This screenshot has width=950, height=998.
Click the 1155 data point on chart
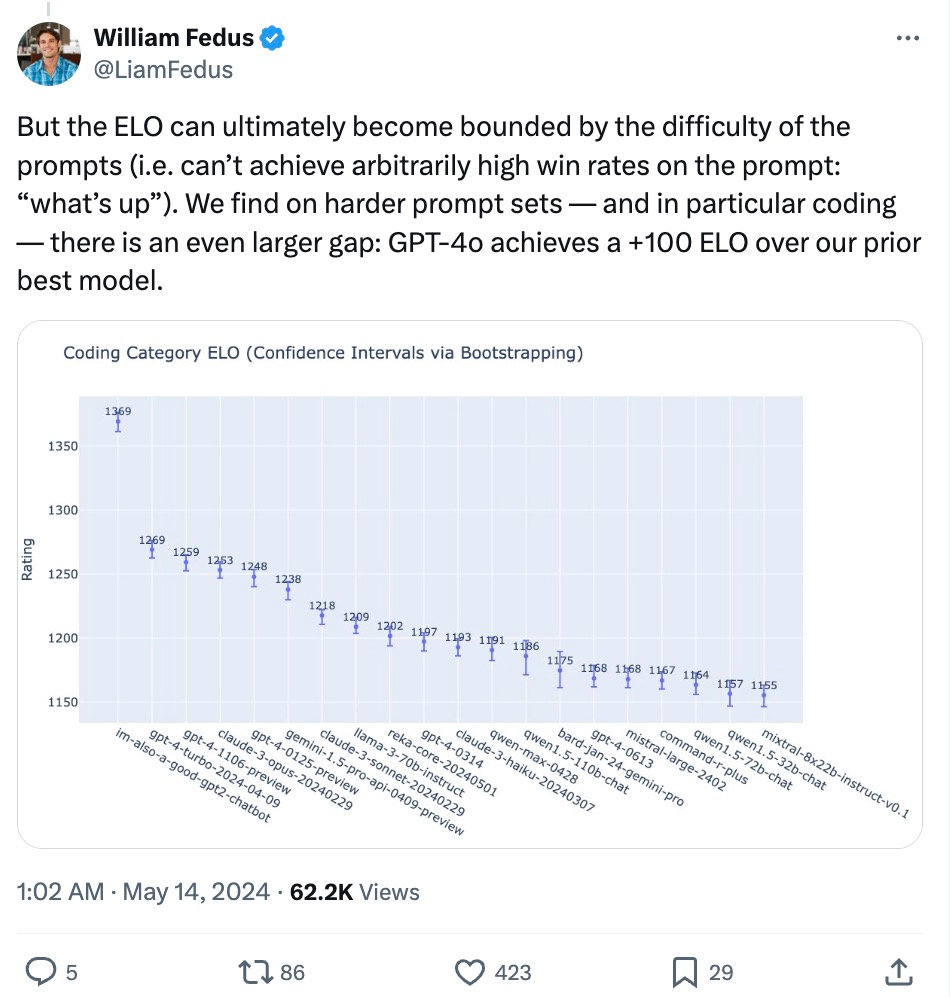pyautogui.click(x=764, y=697)
